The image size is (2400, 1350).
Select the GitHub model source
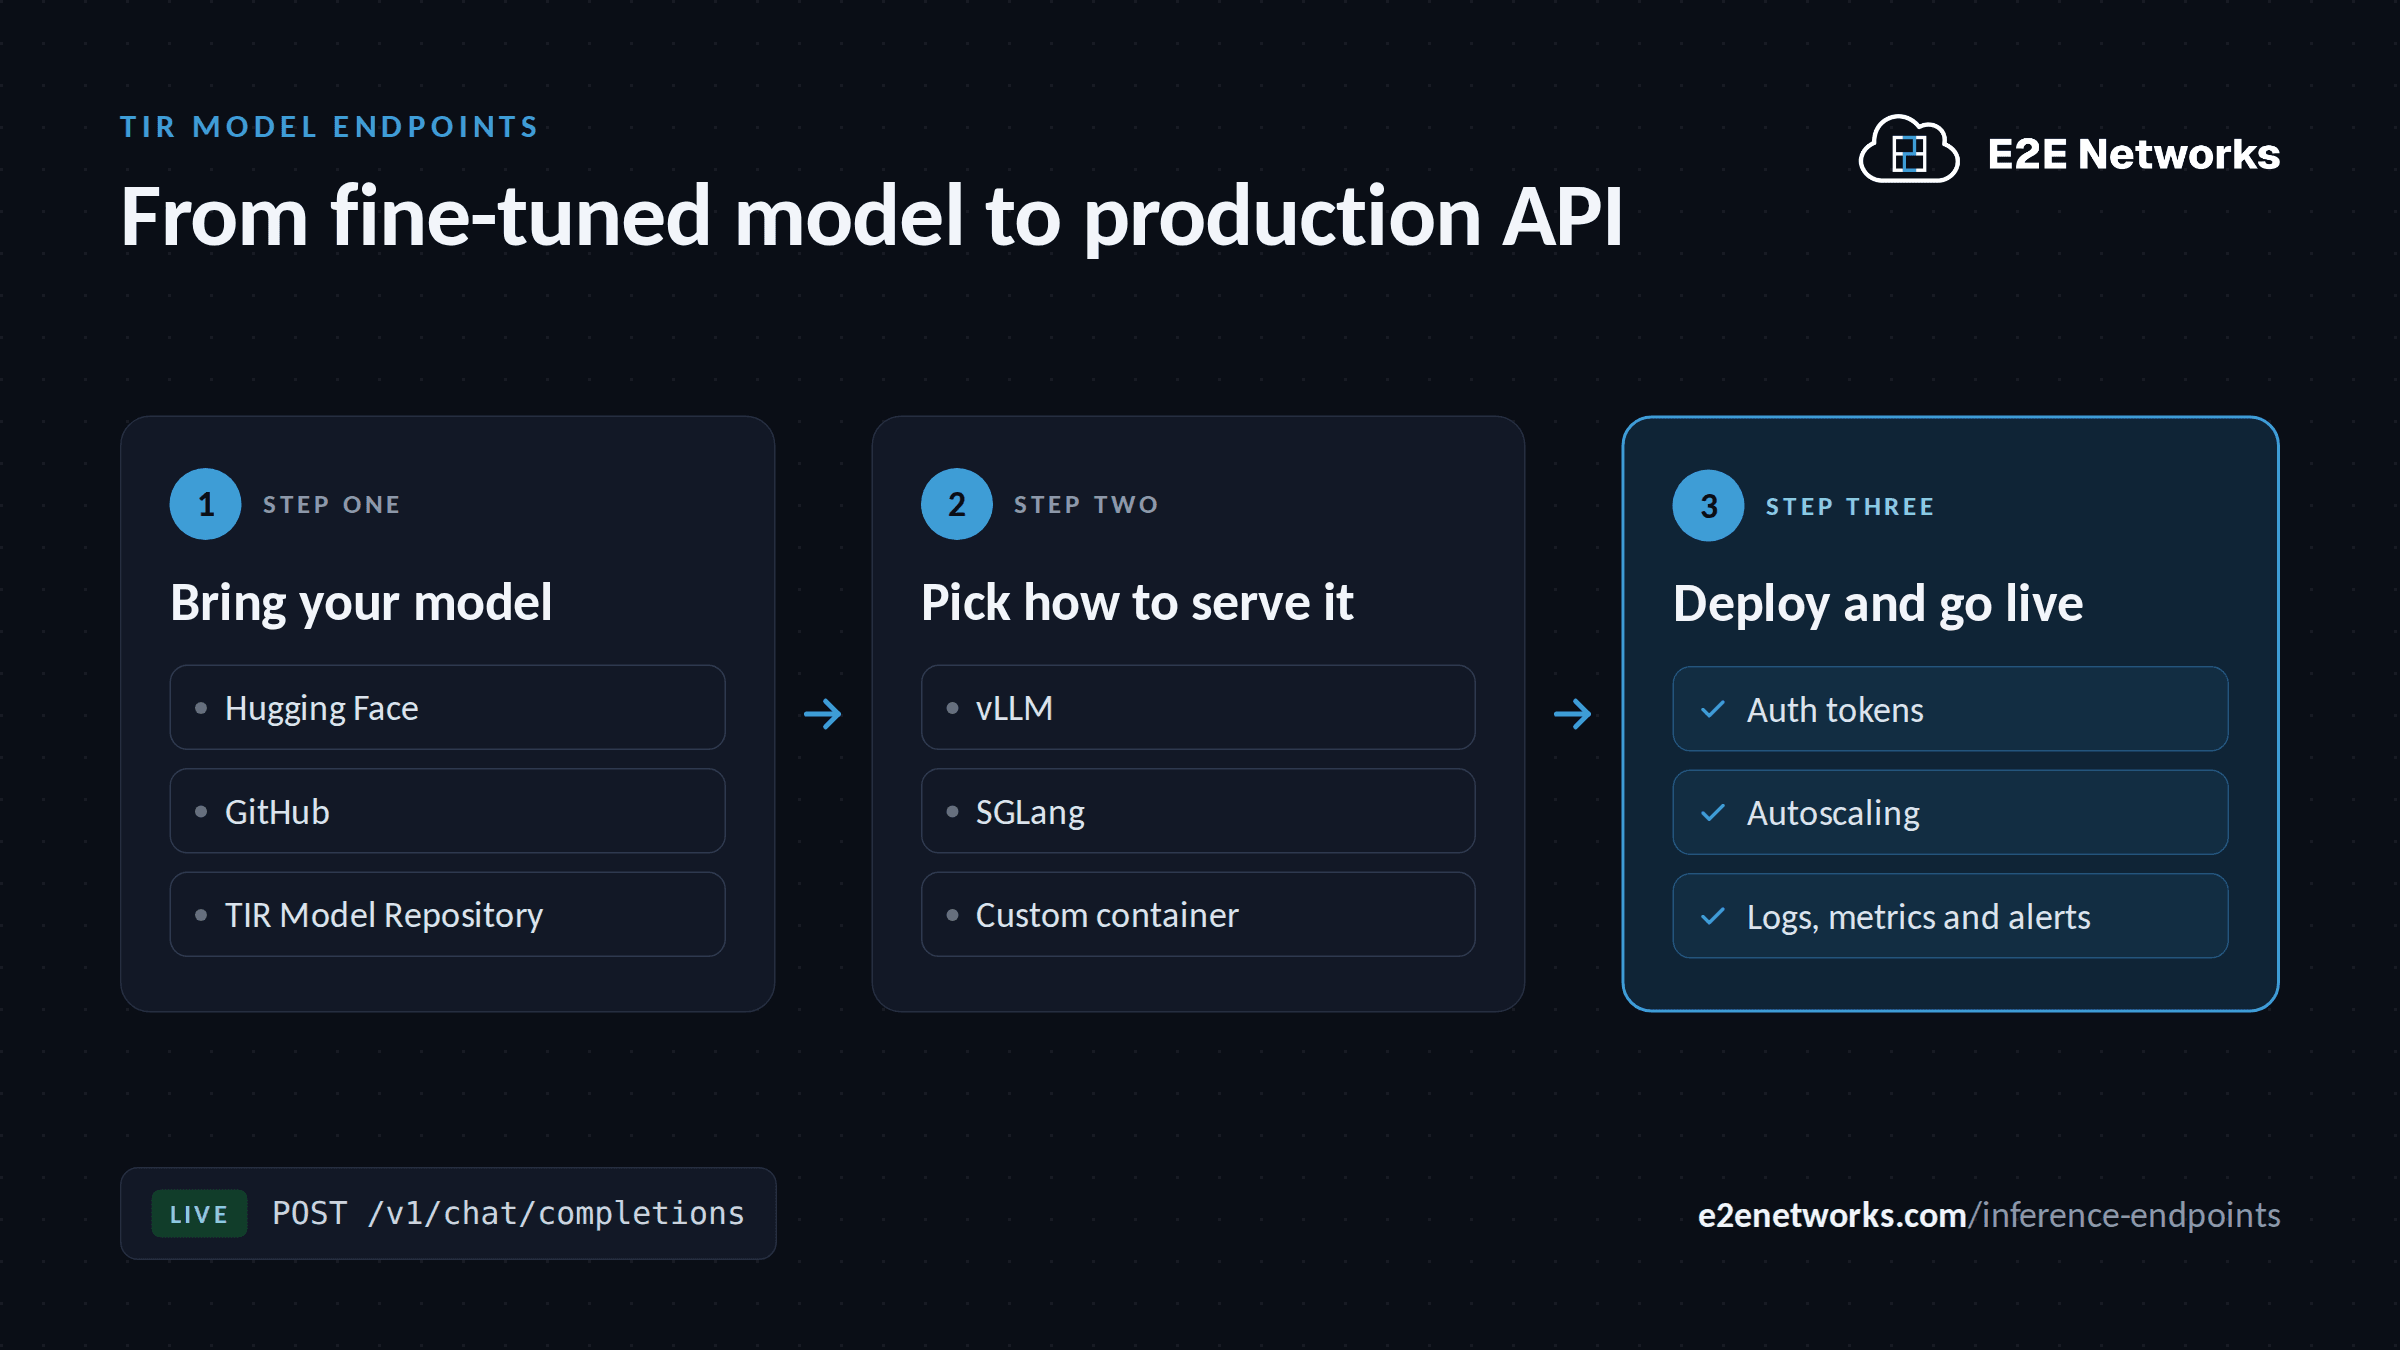point(447,811)
